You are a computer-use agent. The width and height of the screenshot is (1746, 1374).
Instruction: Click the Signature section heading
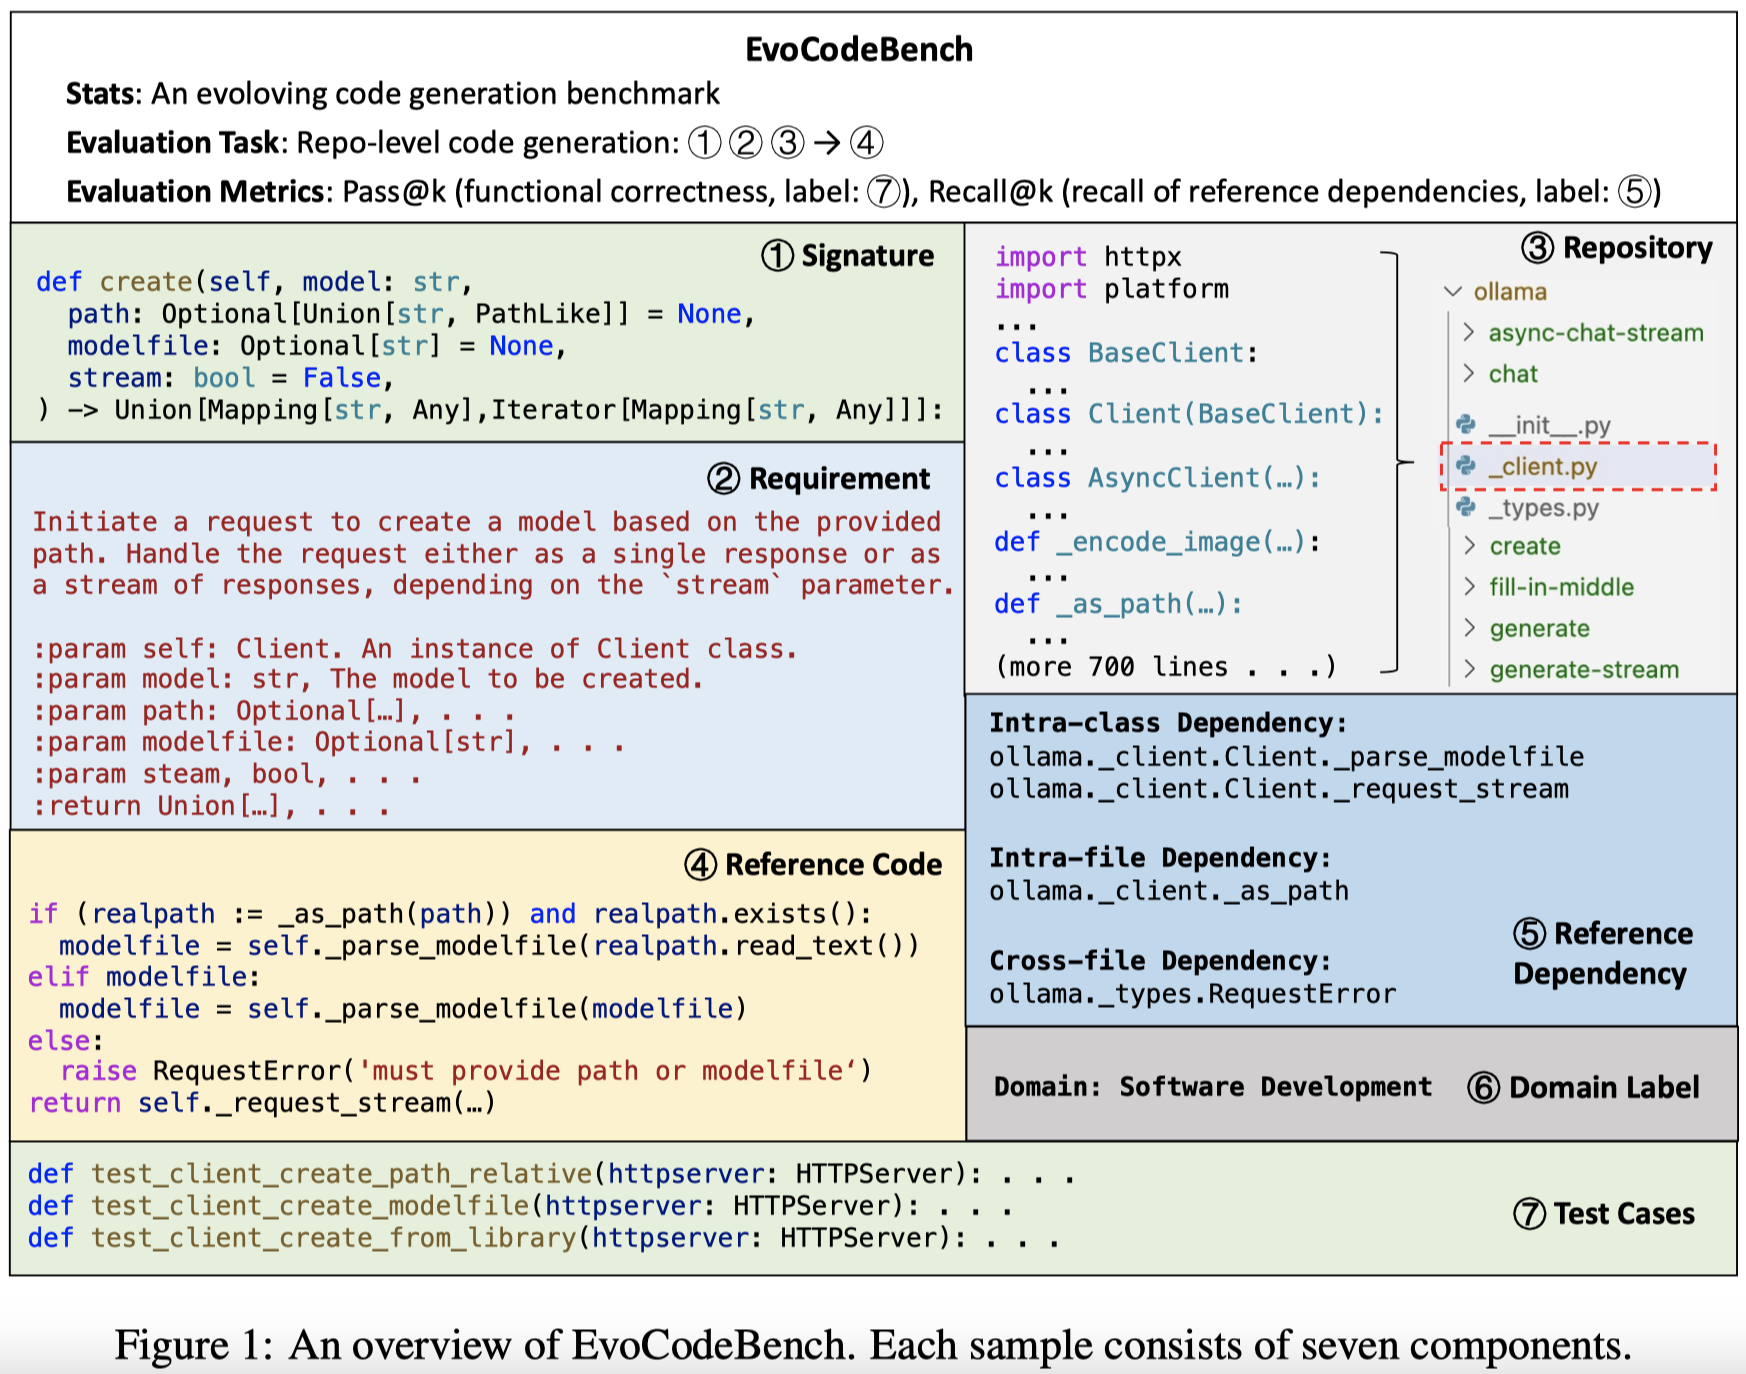[x=848, y=256]
